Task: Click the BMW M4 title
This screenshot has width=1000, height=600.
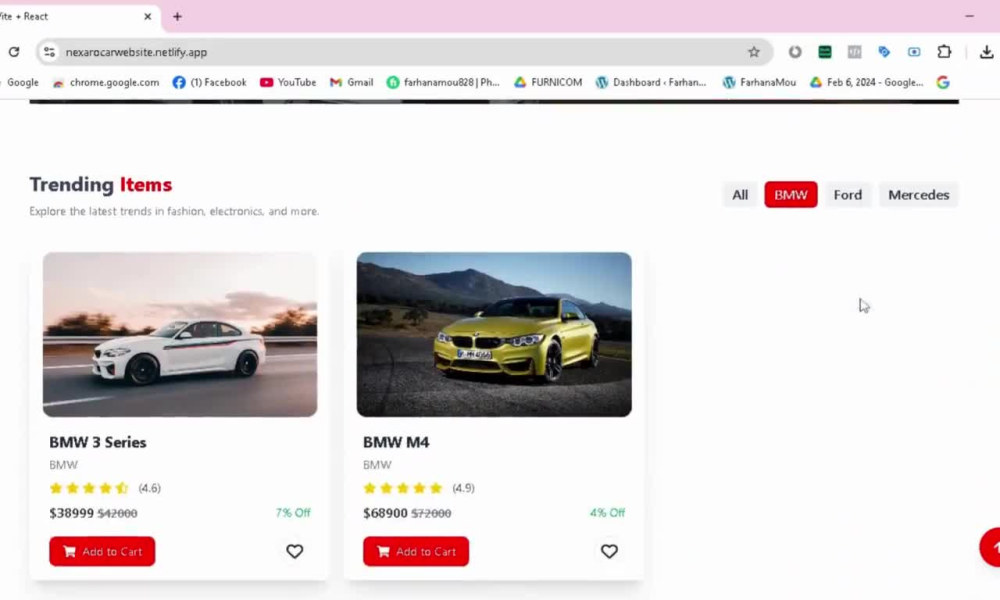Action: [396, 442]
